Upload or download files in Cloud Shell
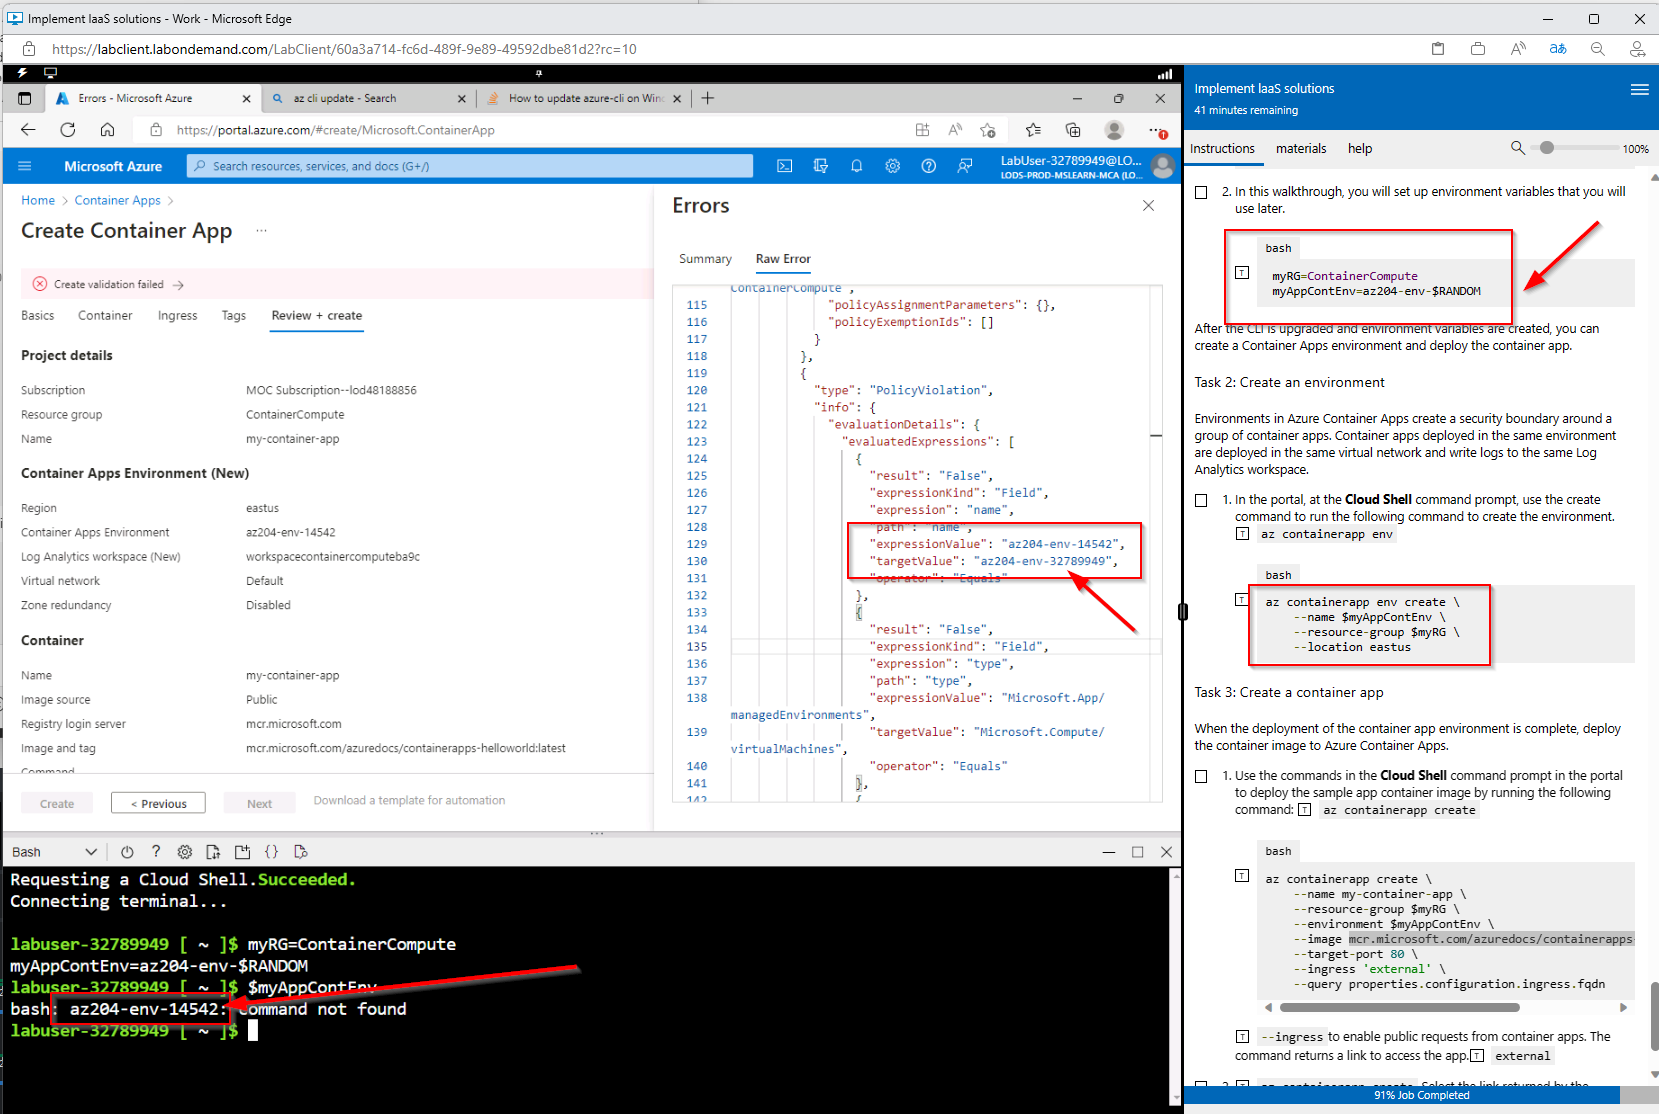 pos(213,851)
